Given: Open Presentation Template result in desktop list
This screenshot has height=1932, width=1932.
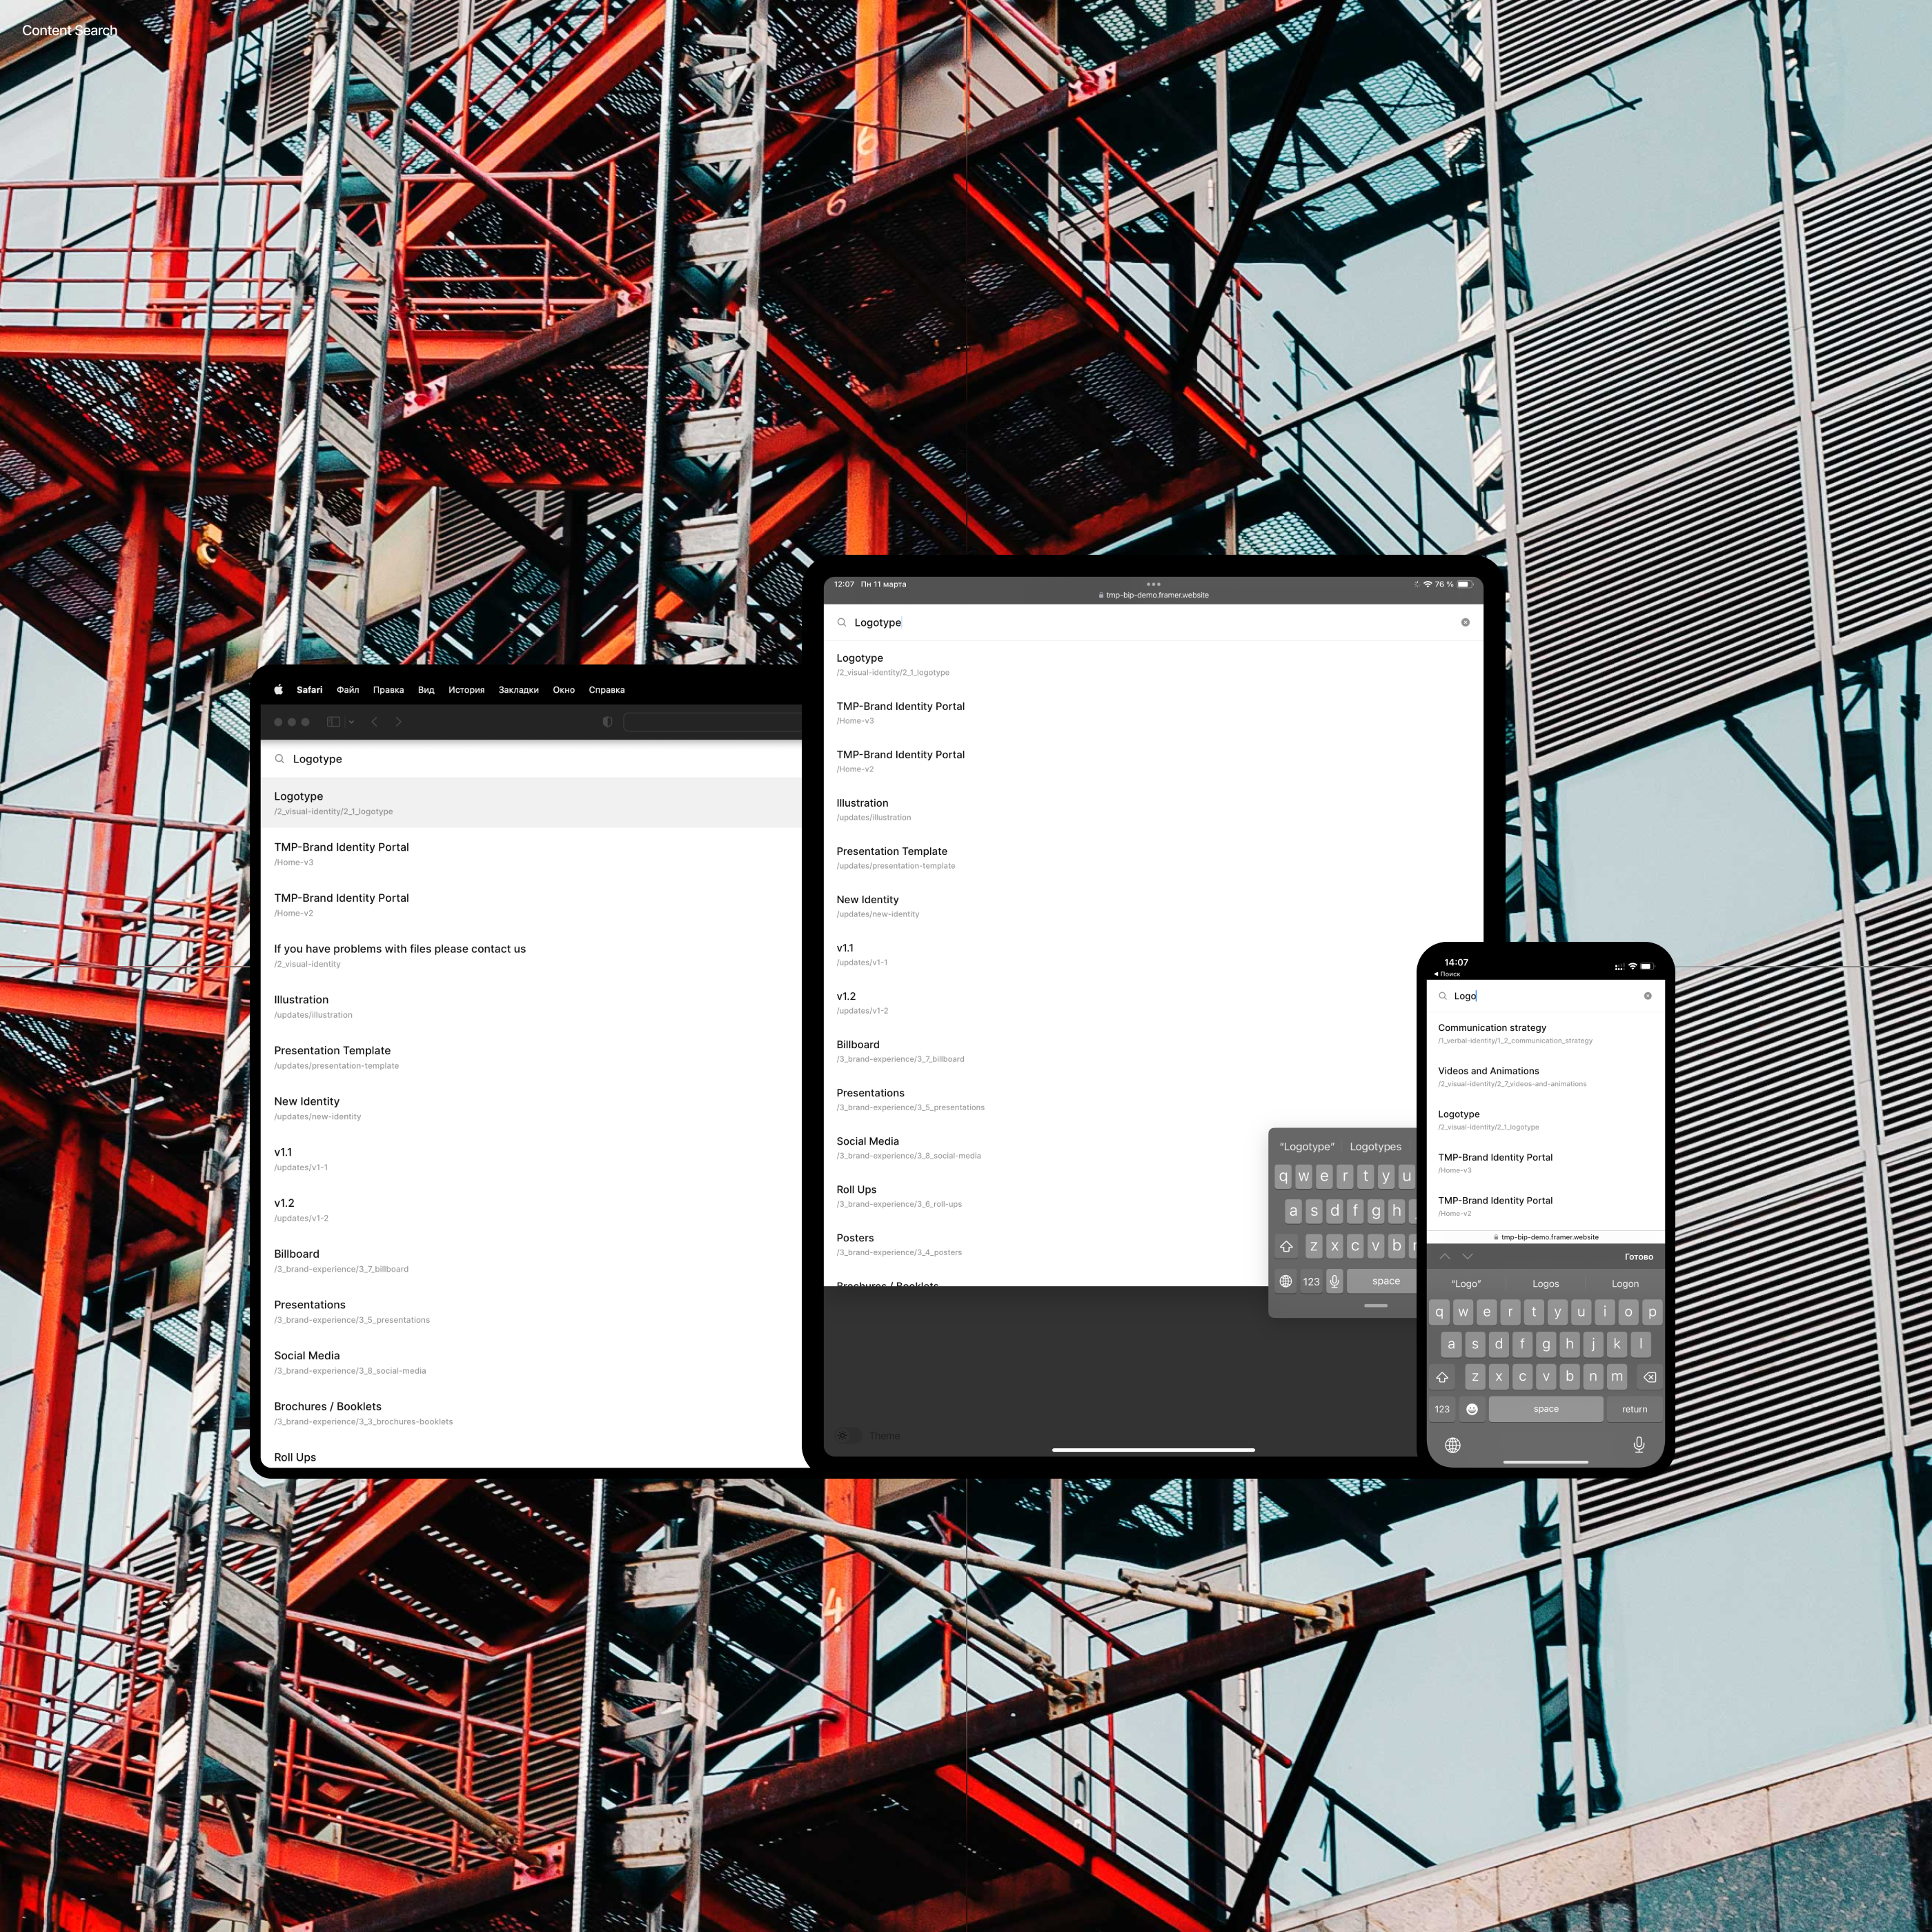Looking at the screenshot, I should 333,1051.
